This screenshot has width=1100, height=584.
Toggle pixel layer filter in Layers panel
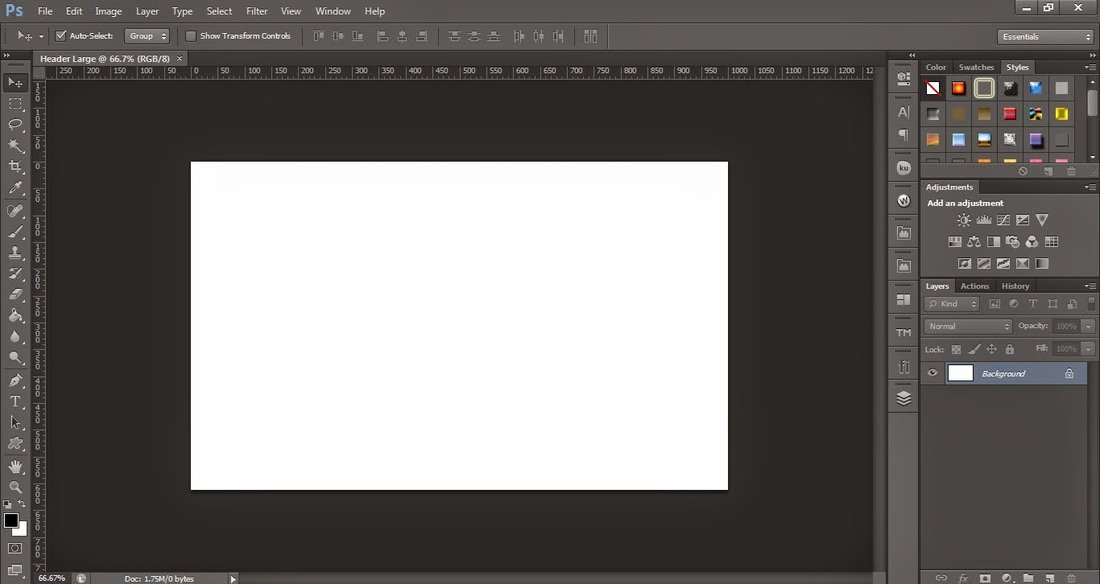[995, 304]
